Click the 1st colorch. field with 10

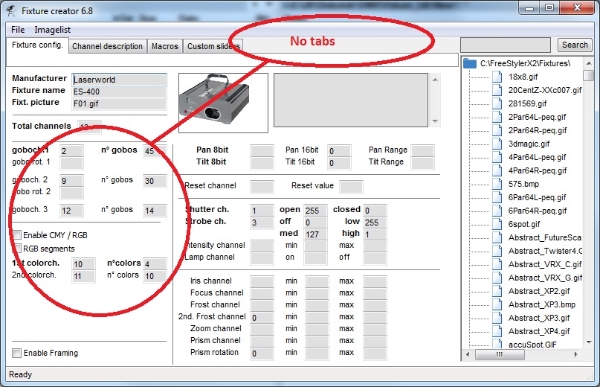point(83,264)
